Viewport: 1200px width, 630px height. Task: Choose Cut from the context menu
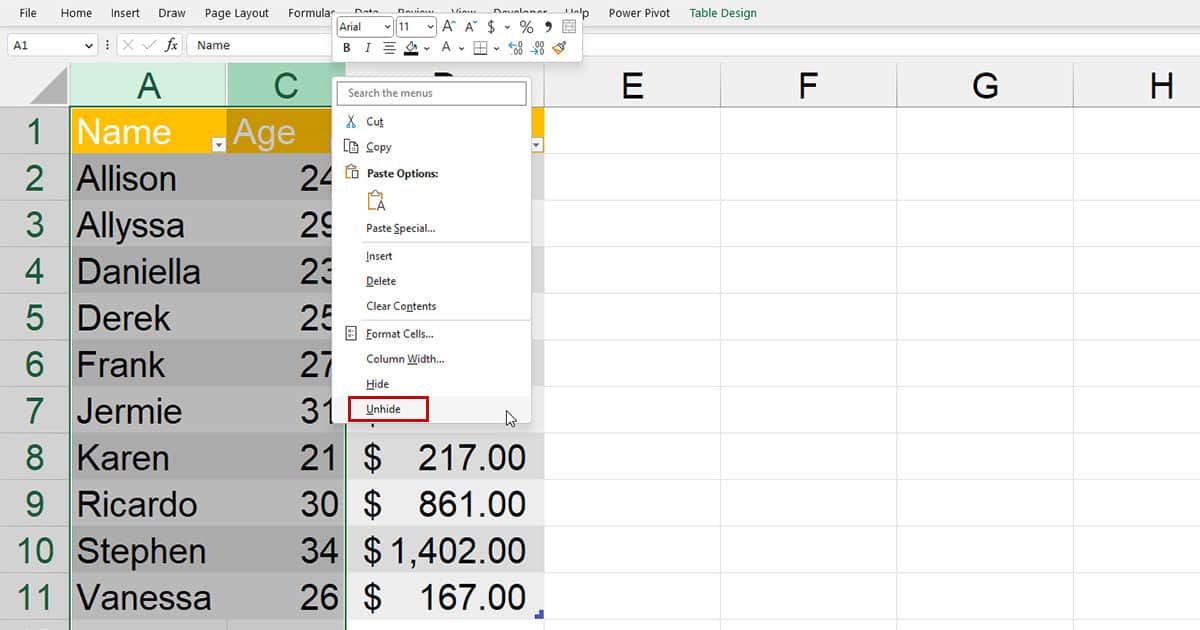click(x=375, y=121)
